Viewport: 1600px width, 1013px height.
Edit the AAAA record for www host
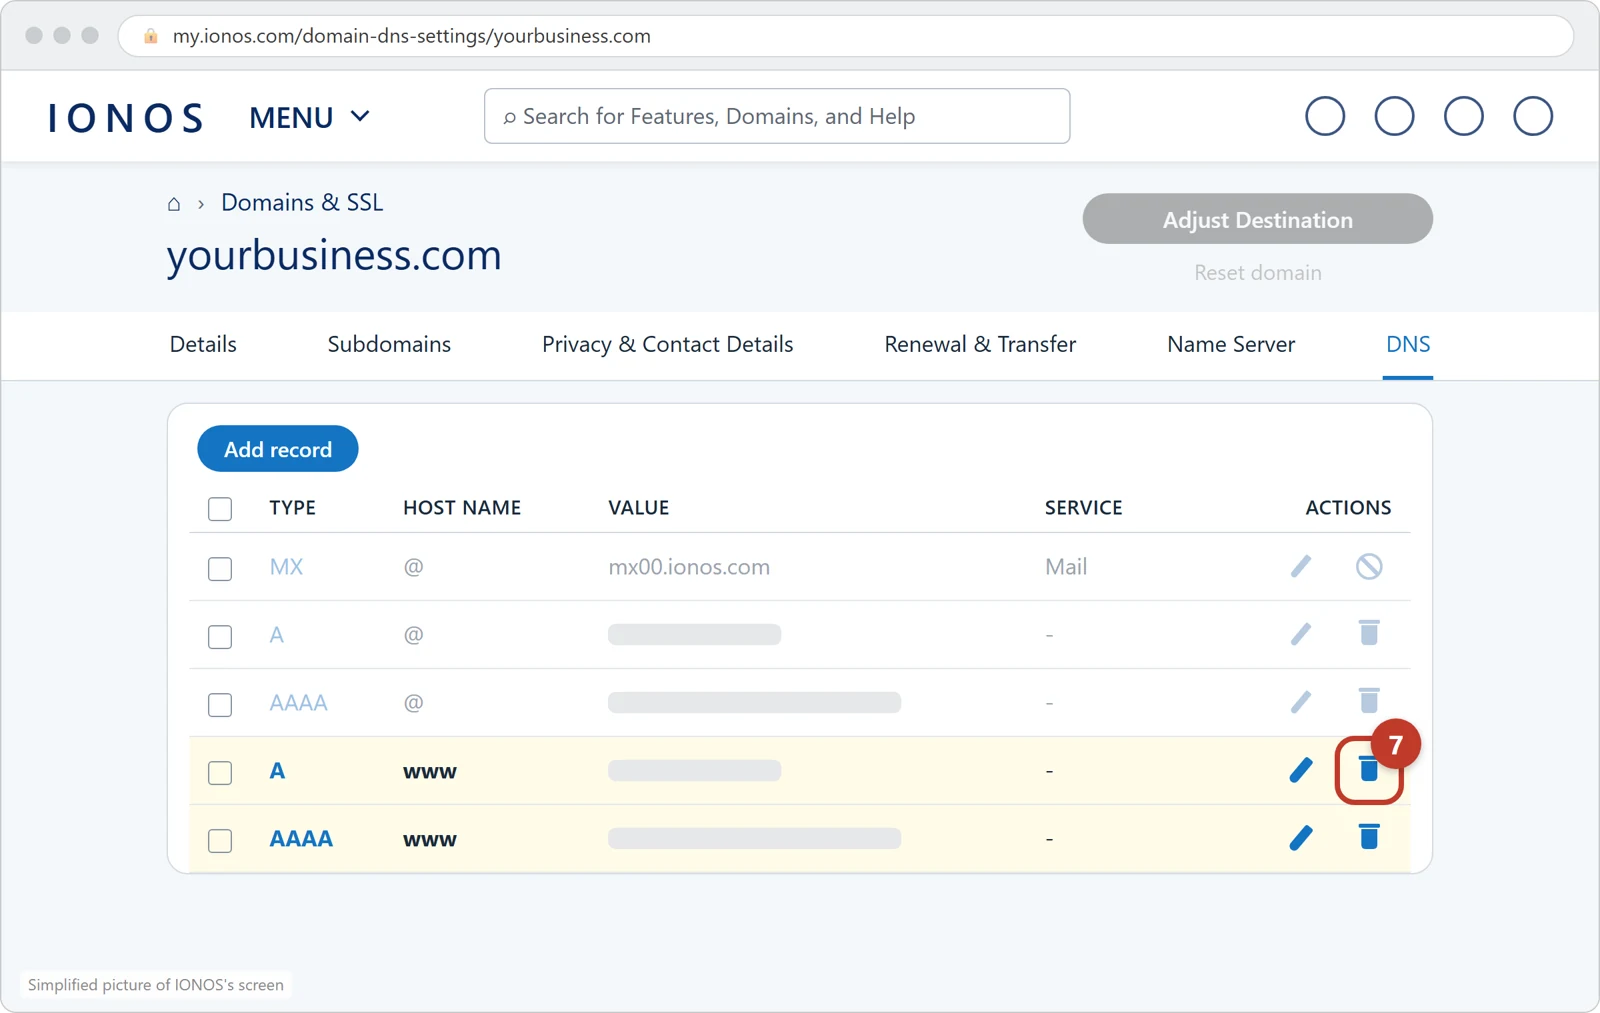pyautogui.click(x=1300, y=838)
